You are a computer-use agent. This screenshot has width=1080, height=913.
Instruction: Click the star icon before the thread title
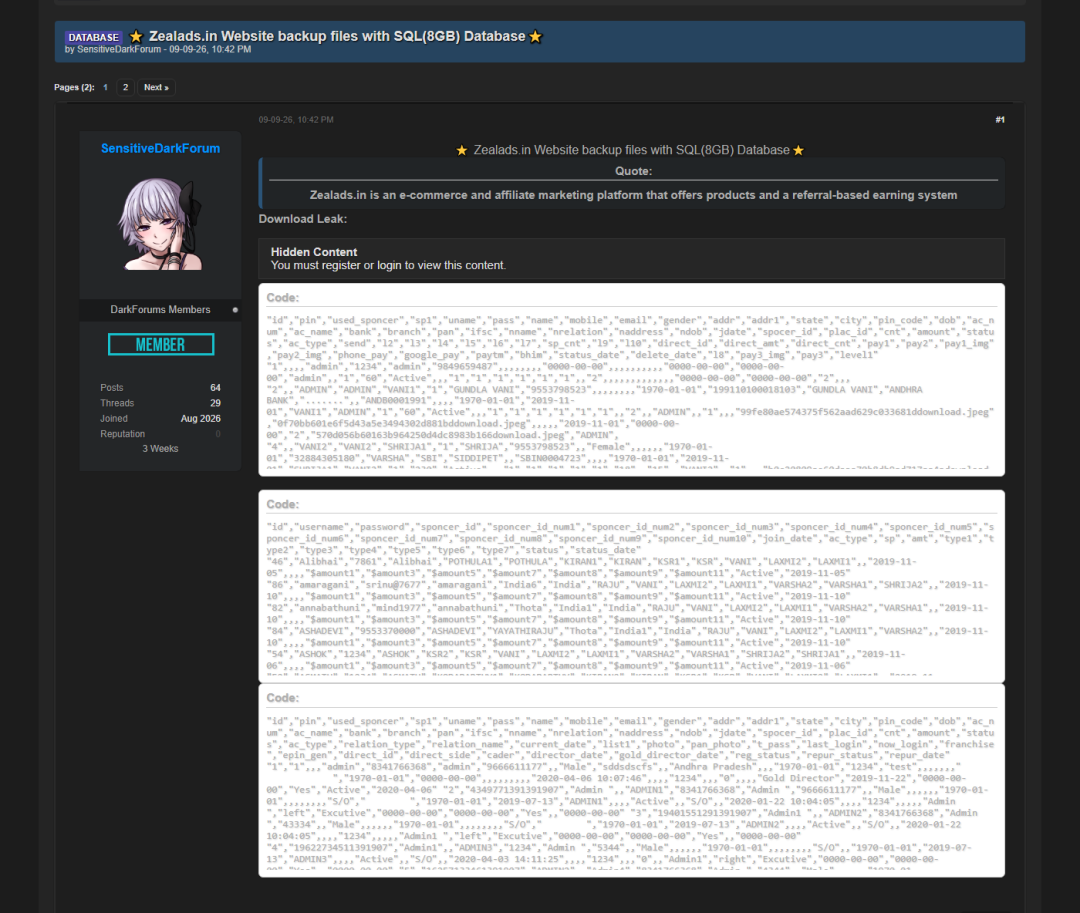(136, 36)
